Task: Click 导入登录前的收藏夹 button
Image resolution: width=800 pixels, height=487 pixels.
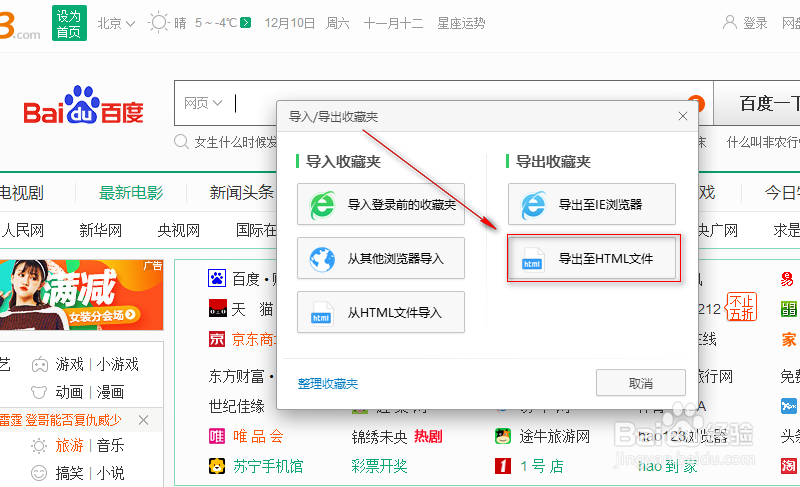Action: [x=381, y=204]
